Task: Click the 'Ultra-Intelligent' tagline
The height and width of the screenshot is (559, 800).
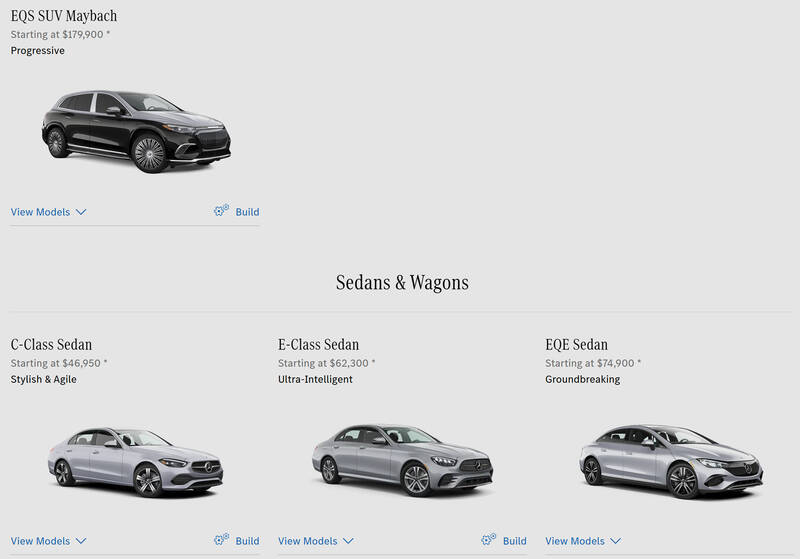Action: click(315, 379)
